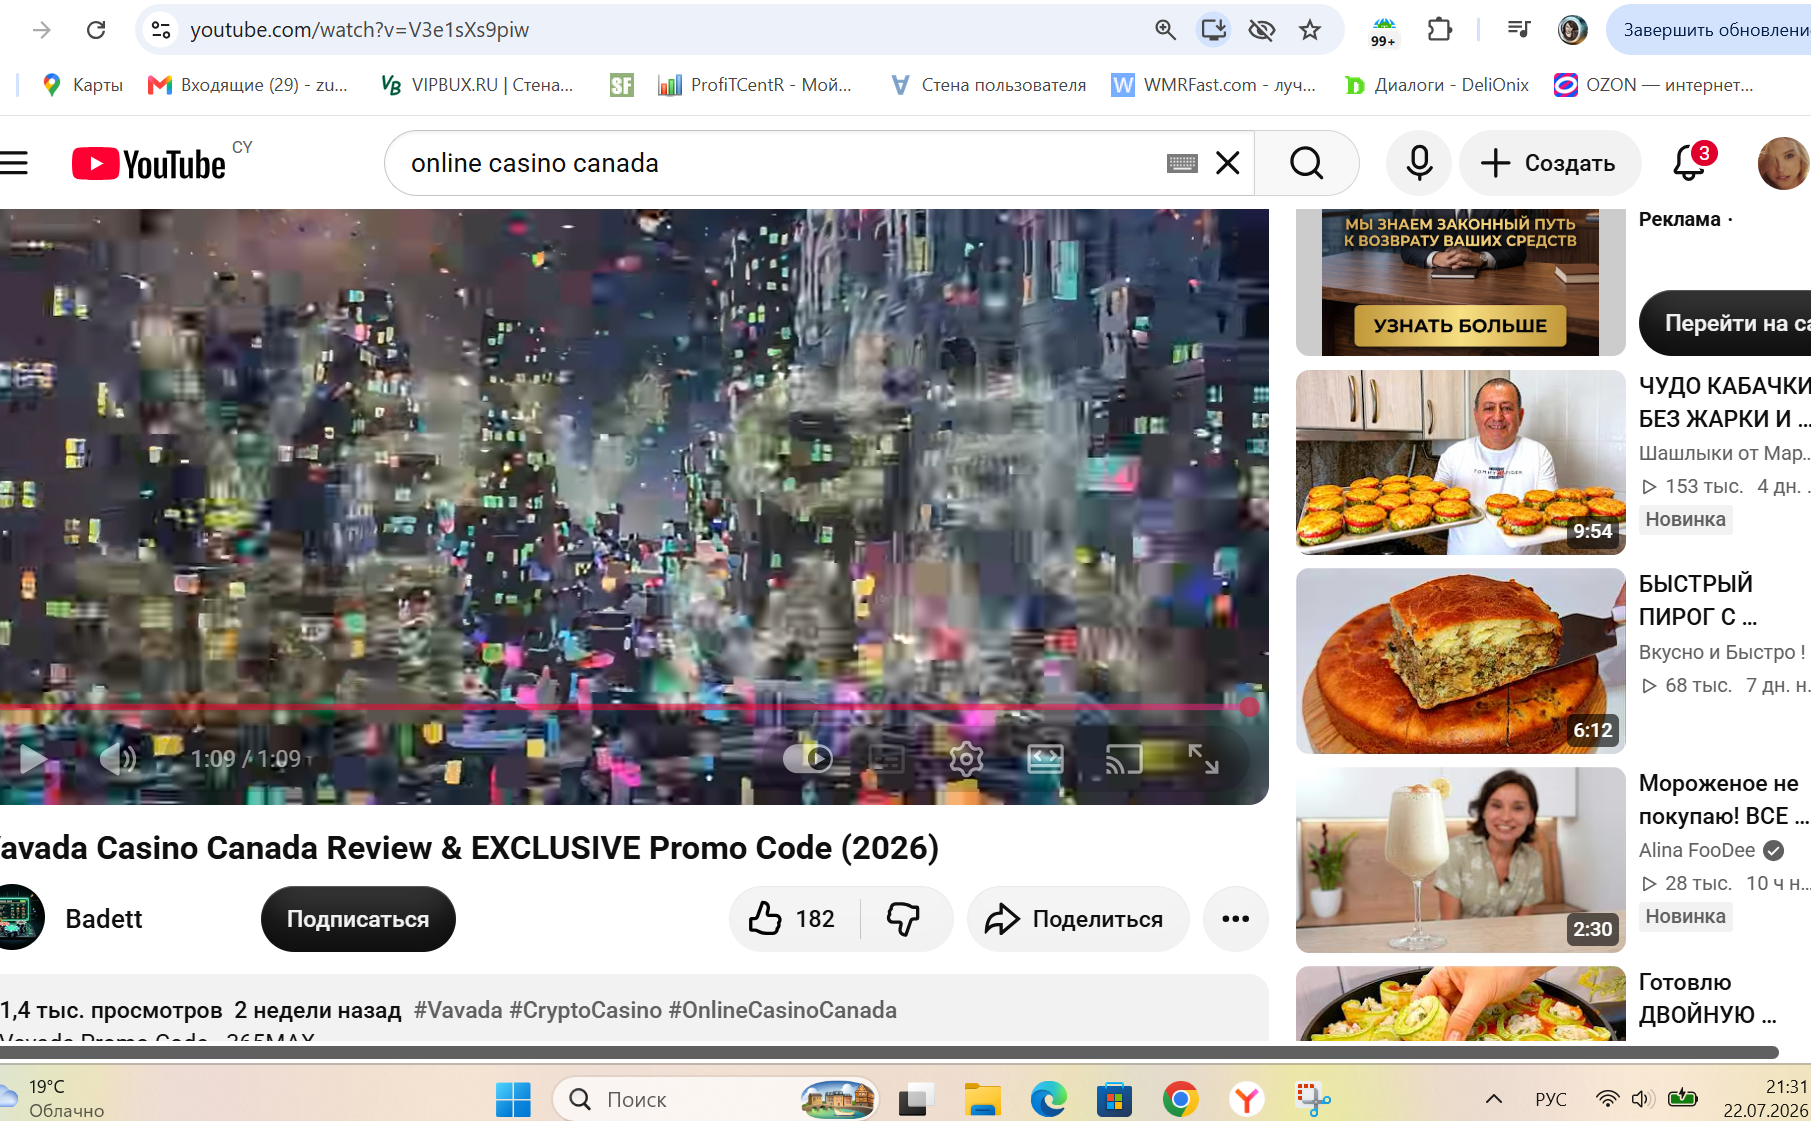The image size is (1811, 1121).
Task: Start voice search with the microphone
Action: click(1419, 163)
